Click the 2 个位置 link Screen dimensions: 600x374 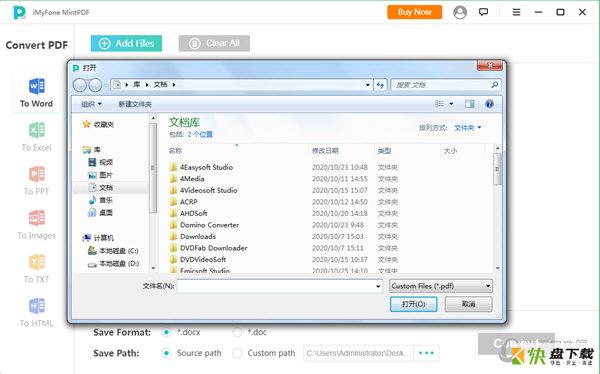pos(200,134)
